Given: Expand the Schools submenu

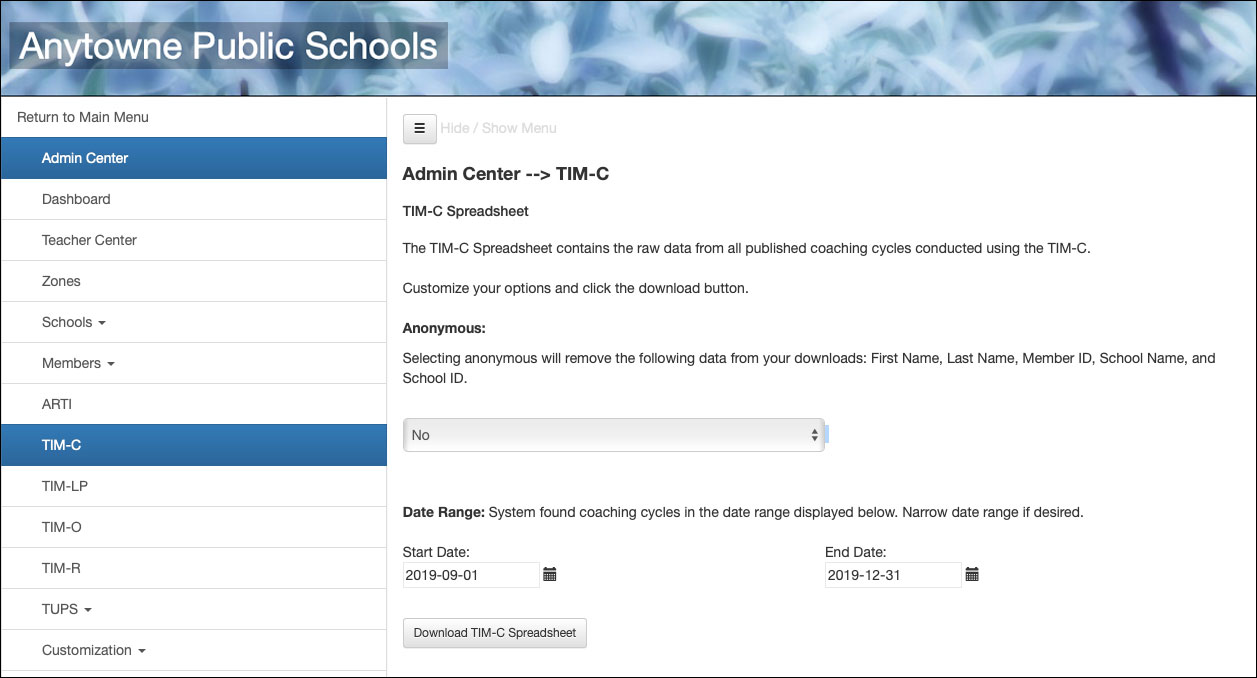Looking at the screenshot, I should (194, 322).
